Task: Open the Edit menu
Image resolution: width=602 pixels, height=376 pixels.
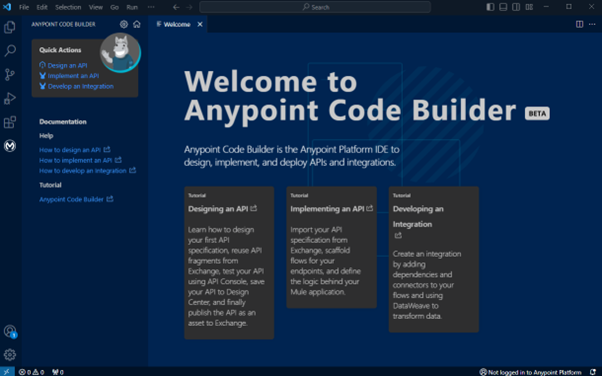Action: click(42, 7)
